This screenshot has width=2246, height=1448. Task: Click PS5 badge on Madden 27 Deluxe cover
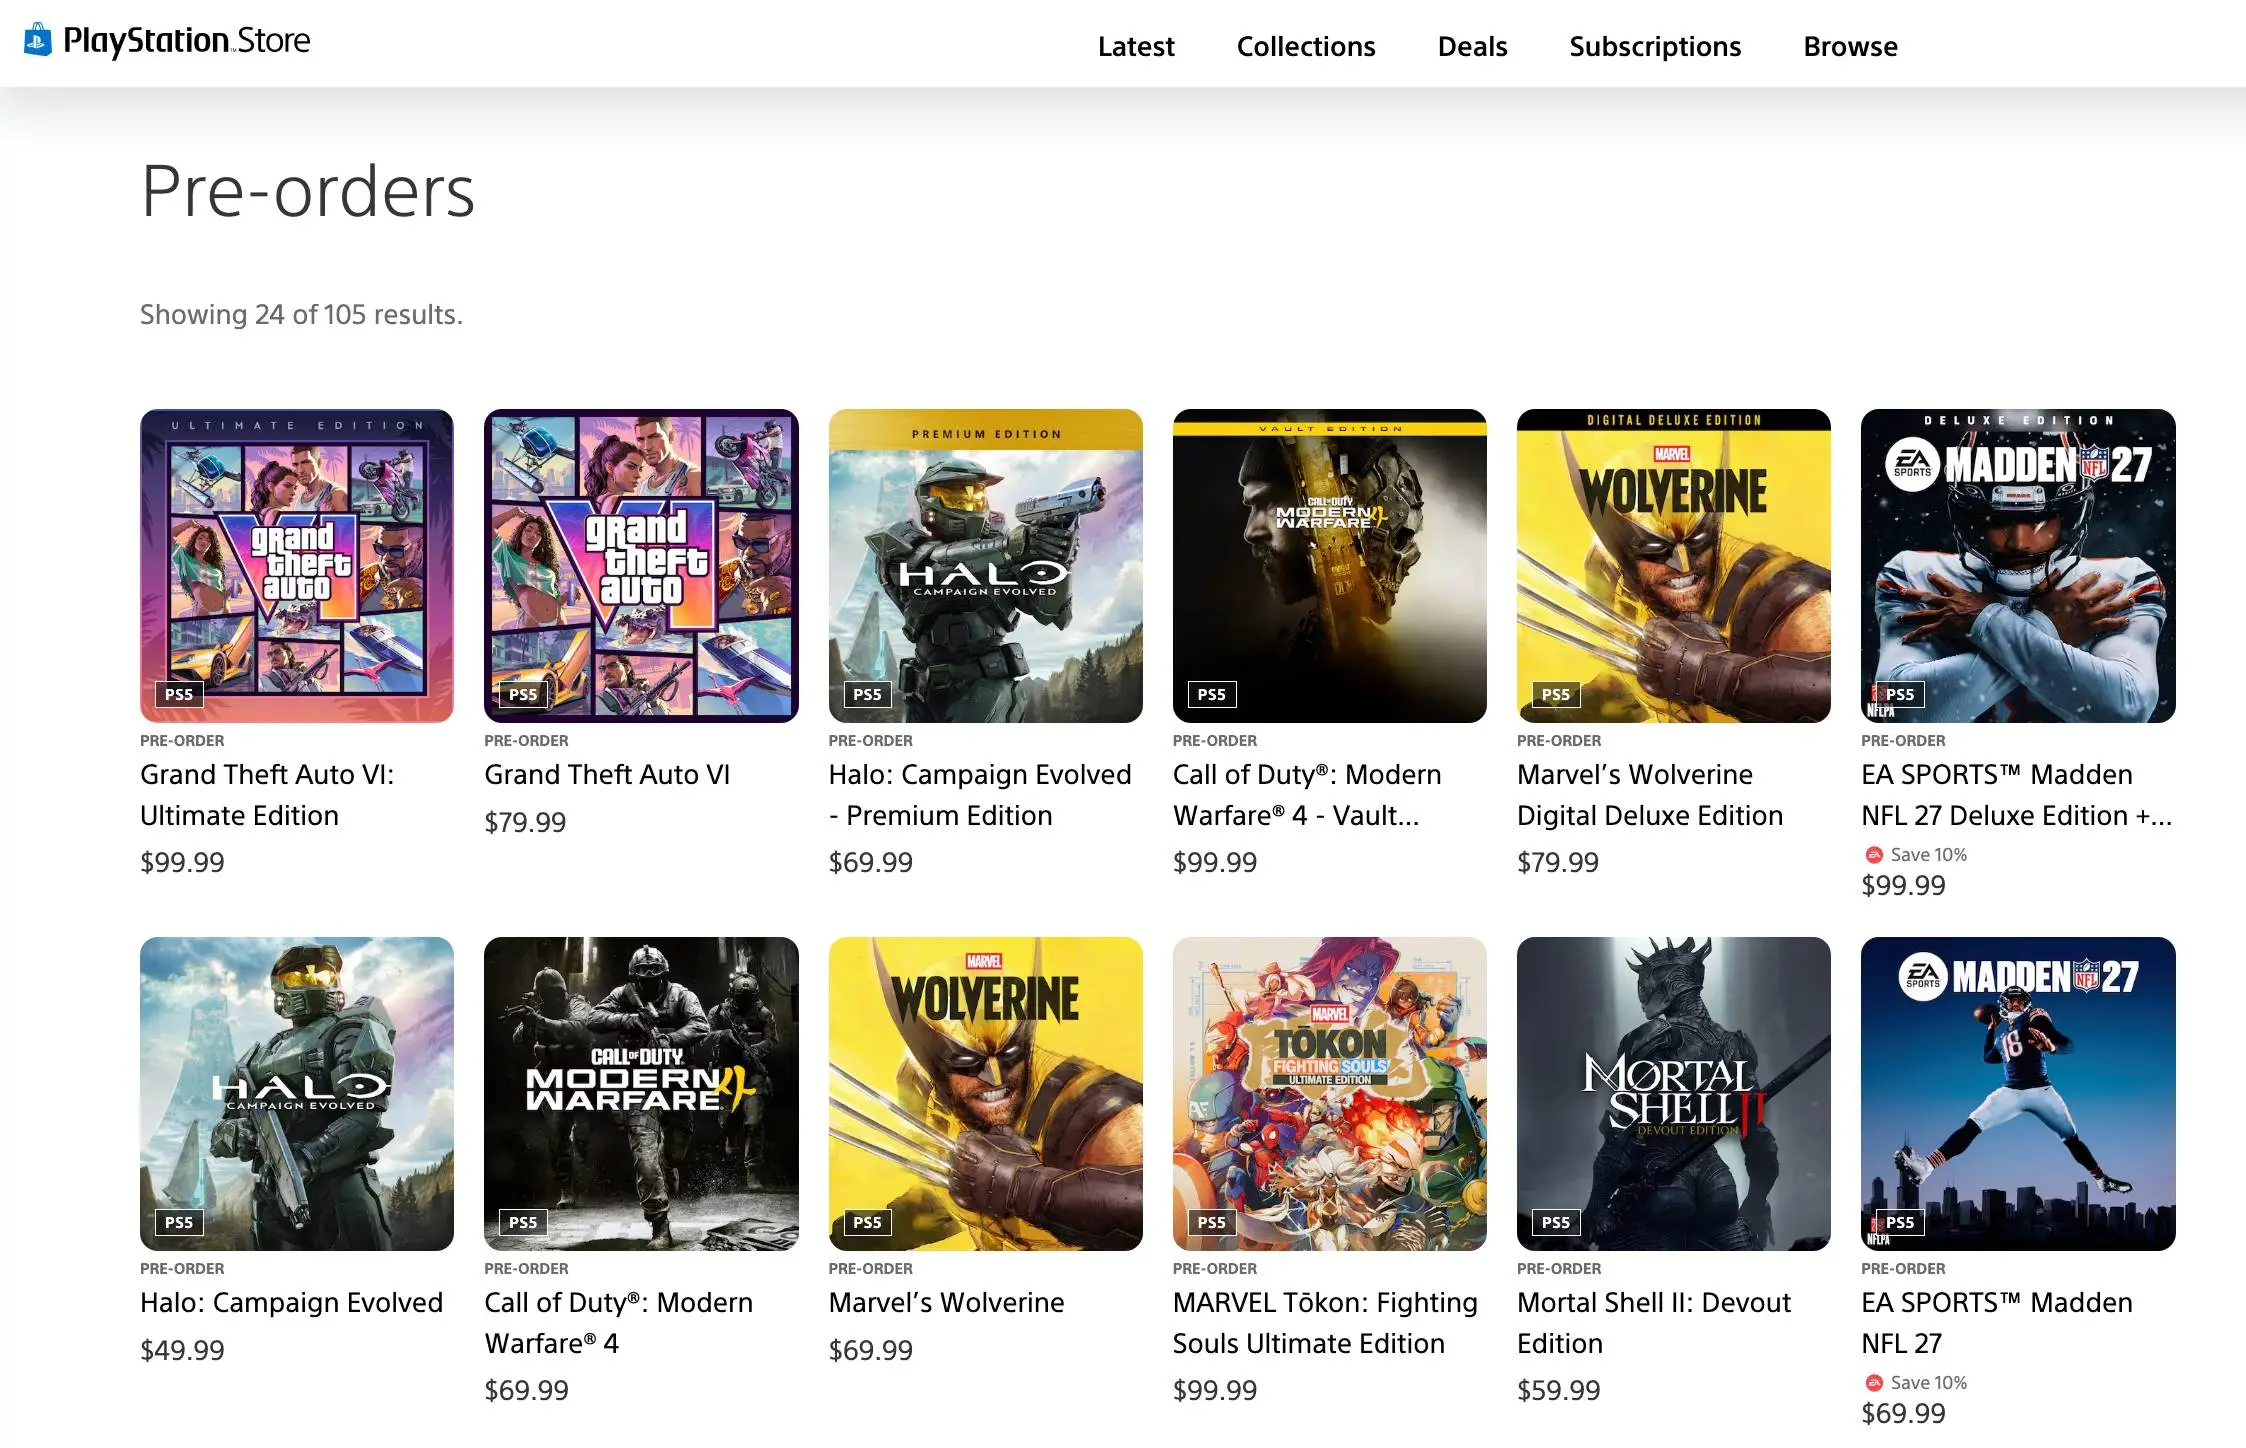tap(1899, 694)
